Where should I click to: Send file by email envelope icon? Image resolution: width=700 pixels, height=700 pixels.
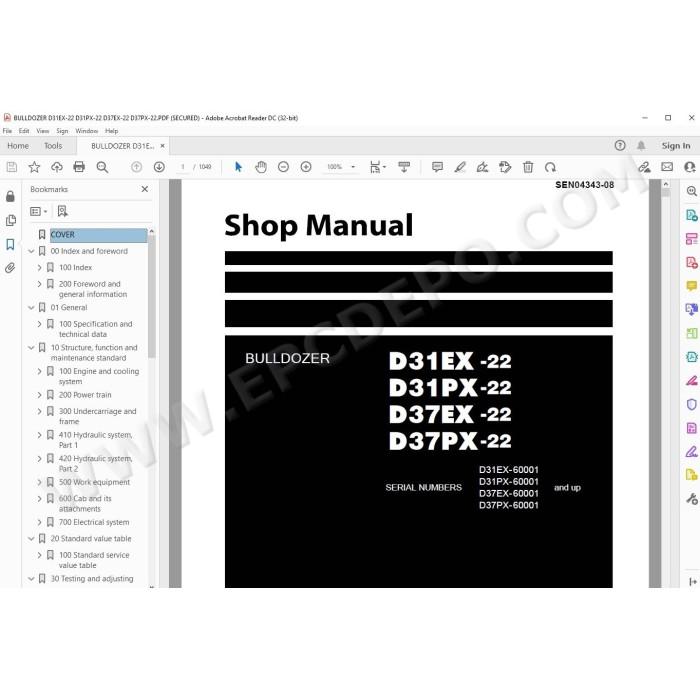tap(667, 167)
